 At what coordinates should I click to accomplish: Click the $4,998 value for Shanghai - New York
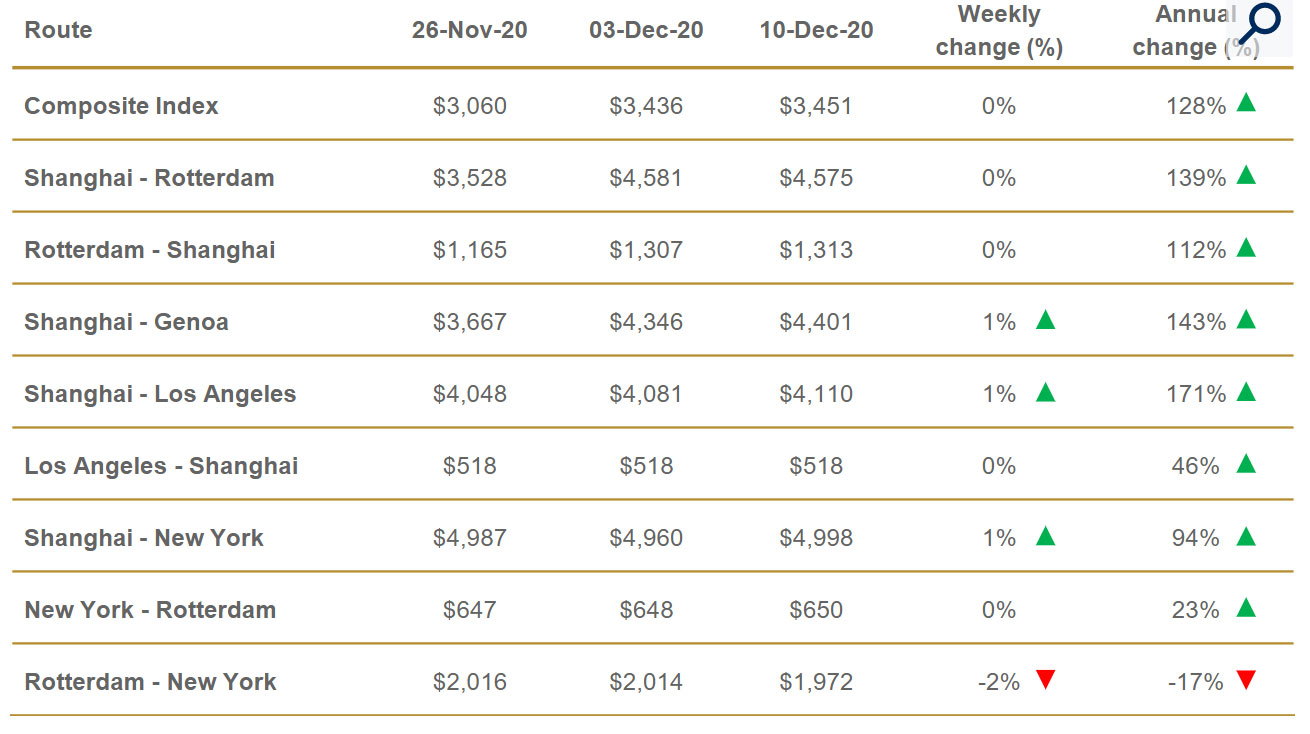816,538
